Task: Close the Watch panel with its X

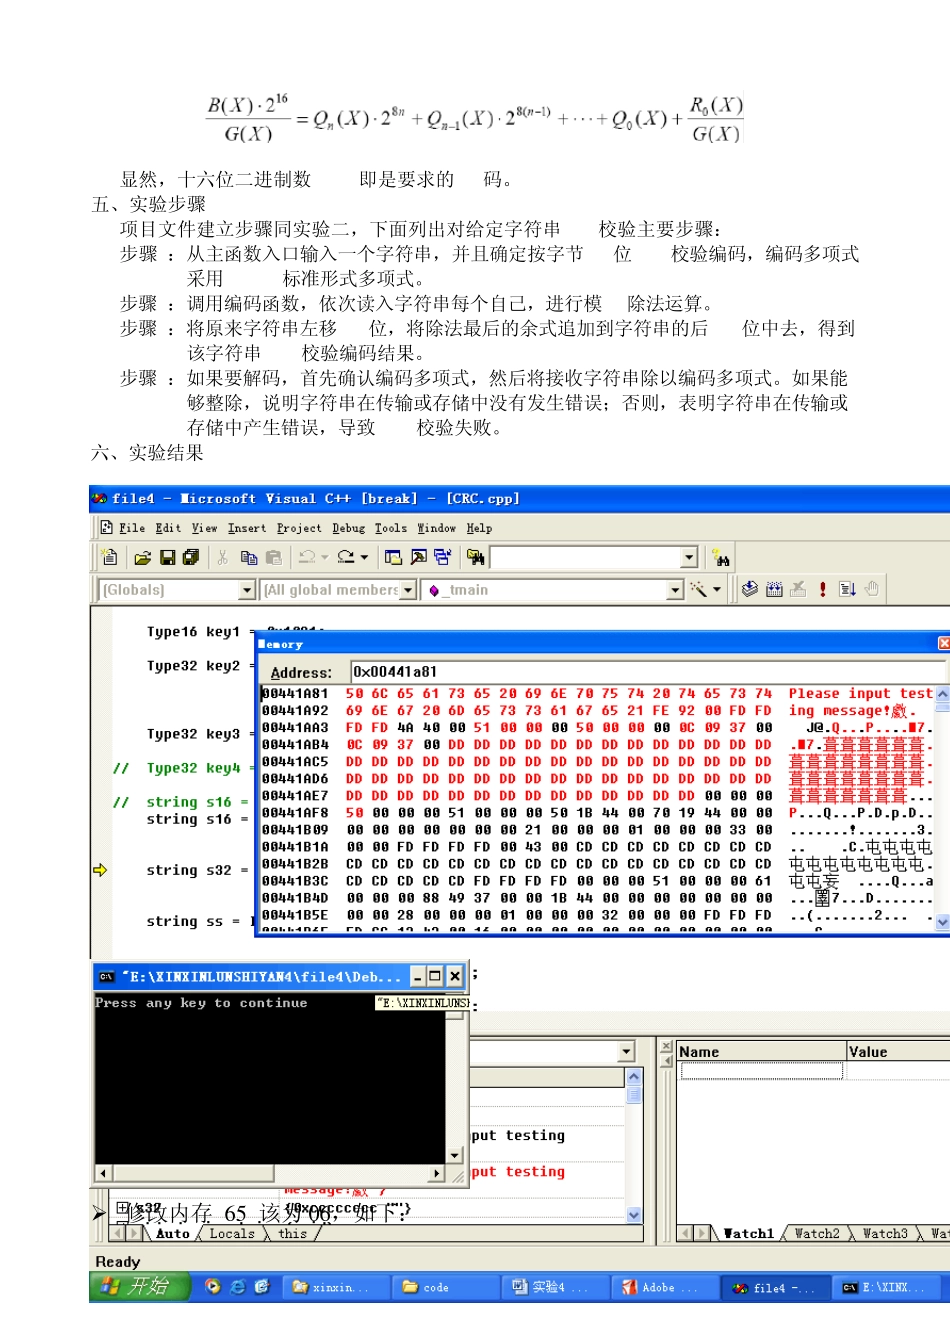Action: (667, 1046)
